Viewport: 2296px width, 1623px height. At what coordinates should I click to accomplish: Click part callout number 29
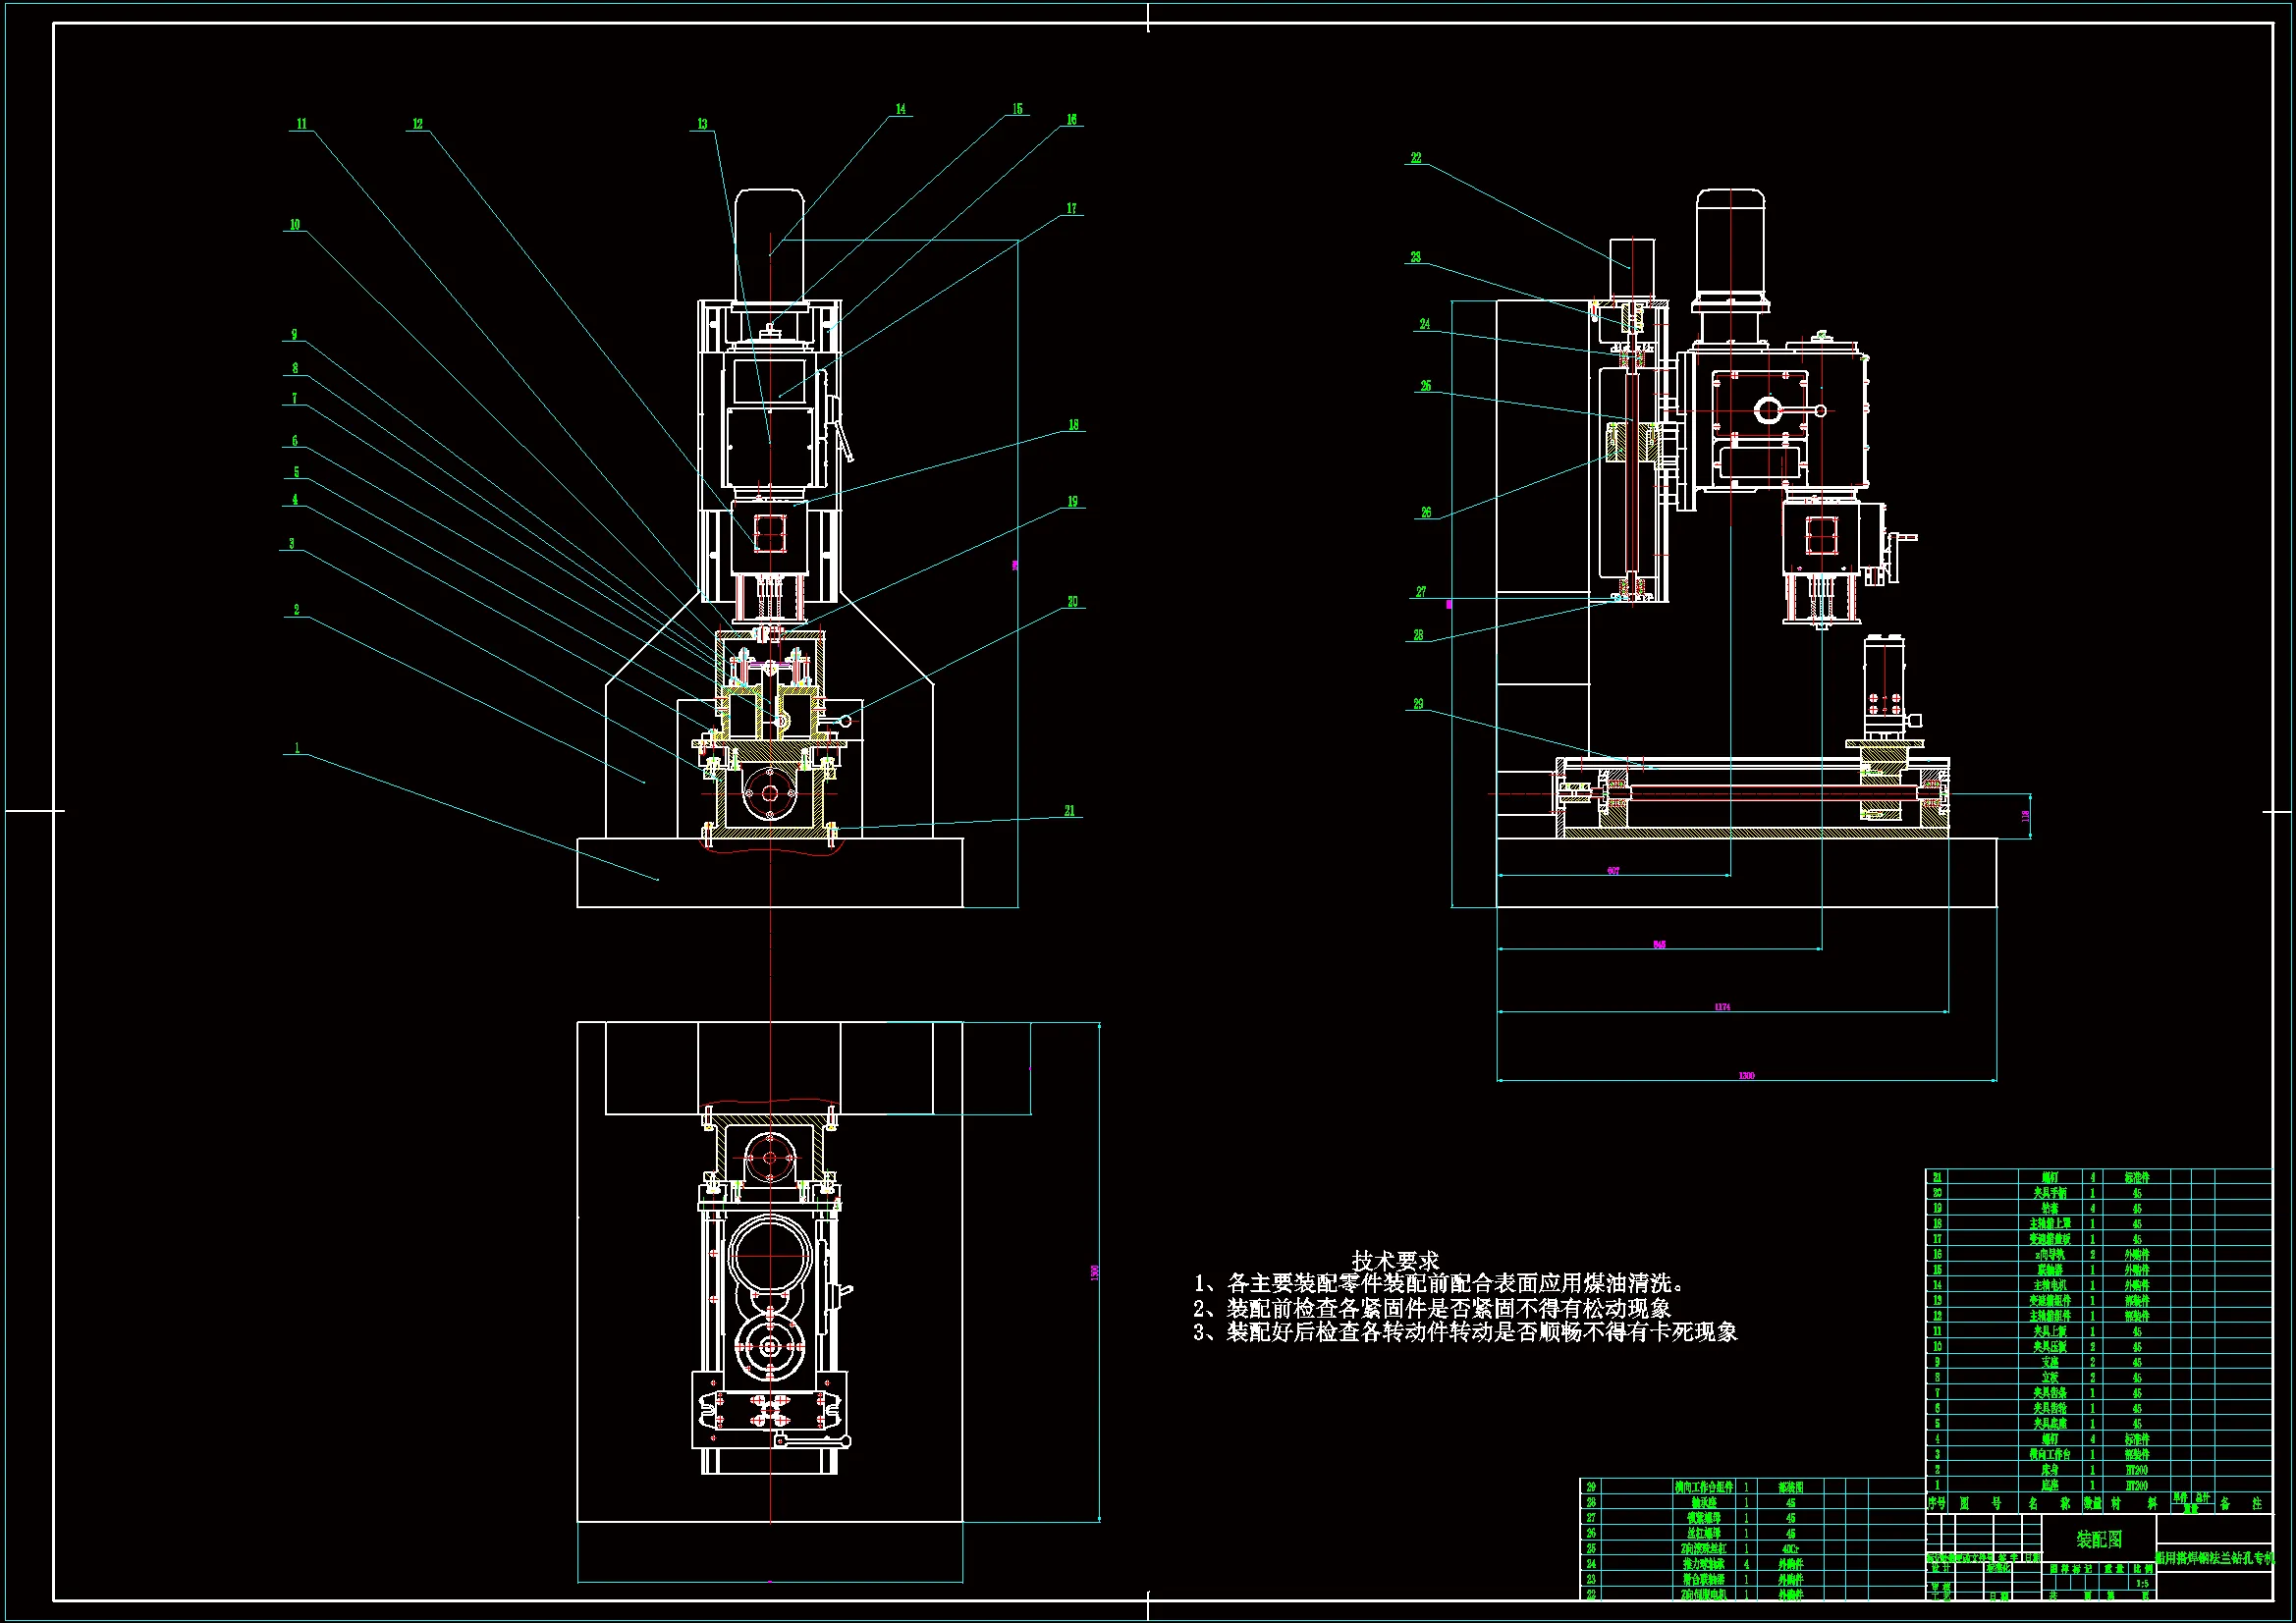1417,704
